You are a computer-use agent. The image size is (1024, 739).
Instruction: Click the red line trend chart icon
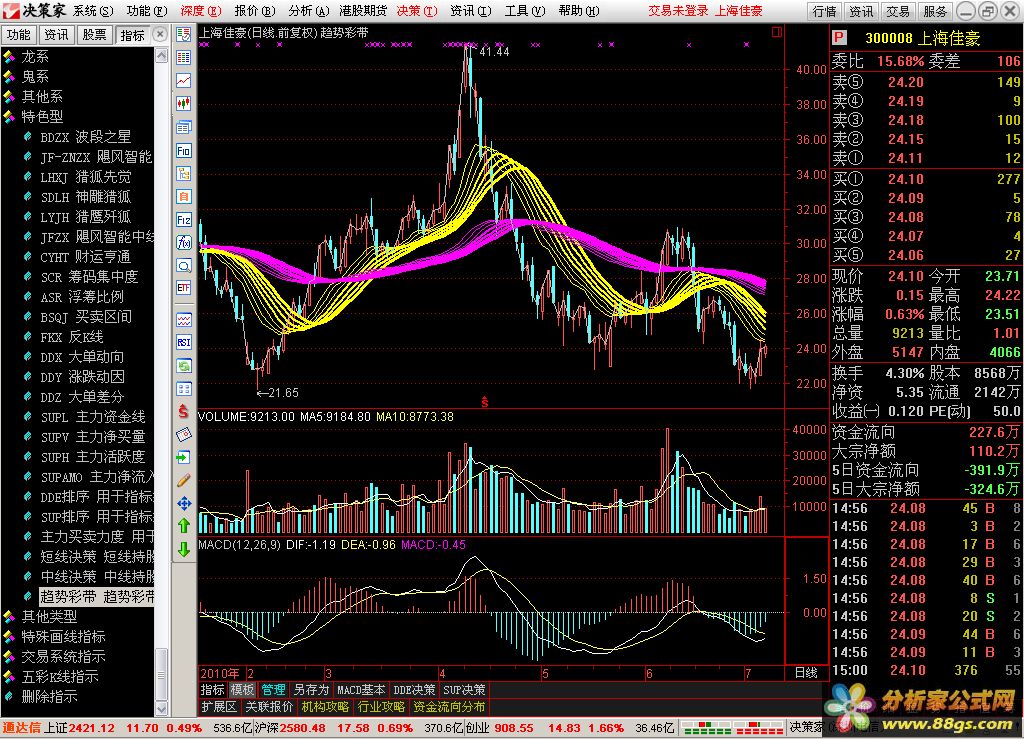tap(184, 80)
